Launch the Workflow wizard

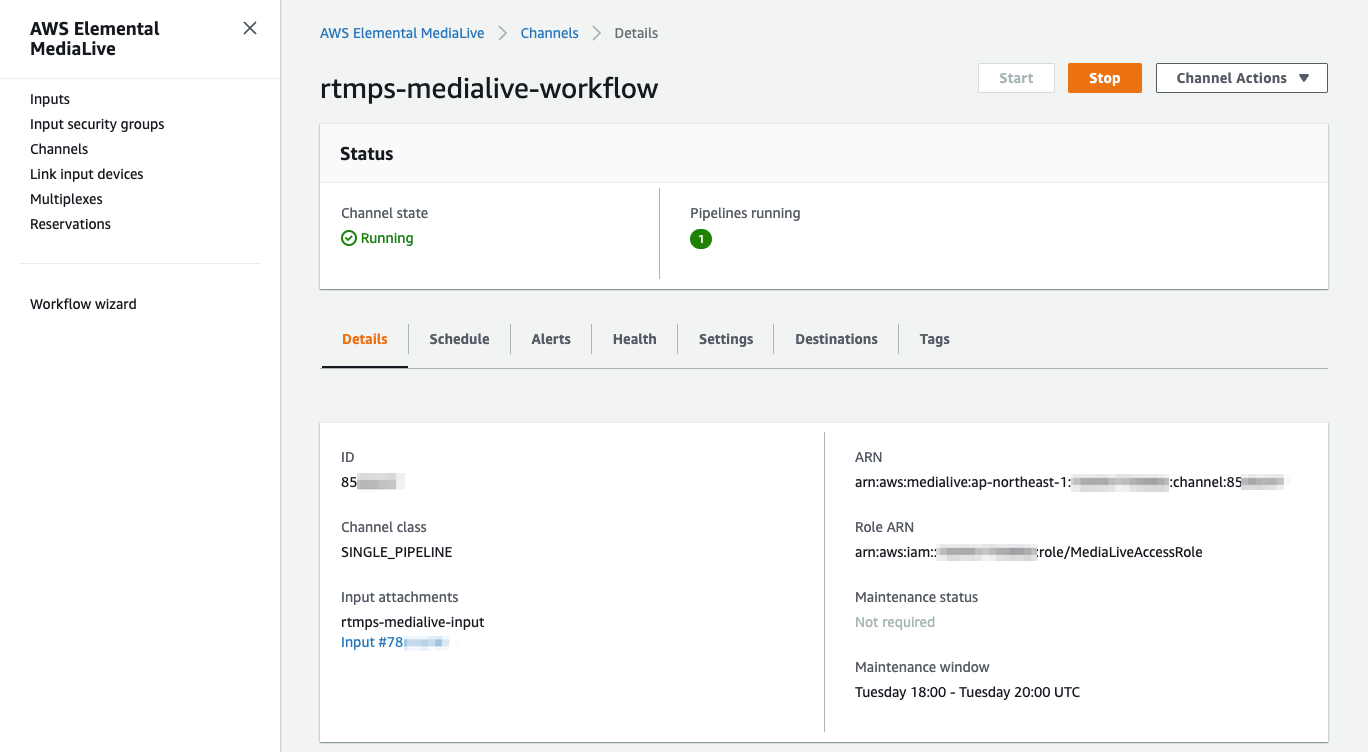[x=83, y=304]
